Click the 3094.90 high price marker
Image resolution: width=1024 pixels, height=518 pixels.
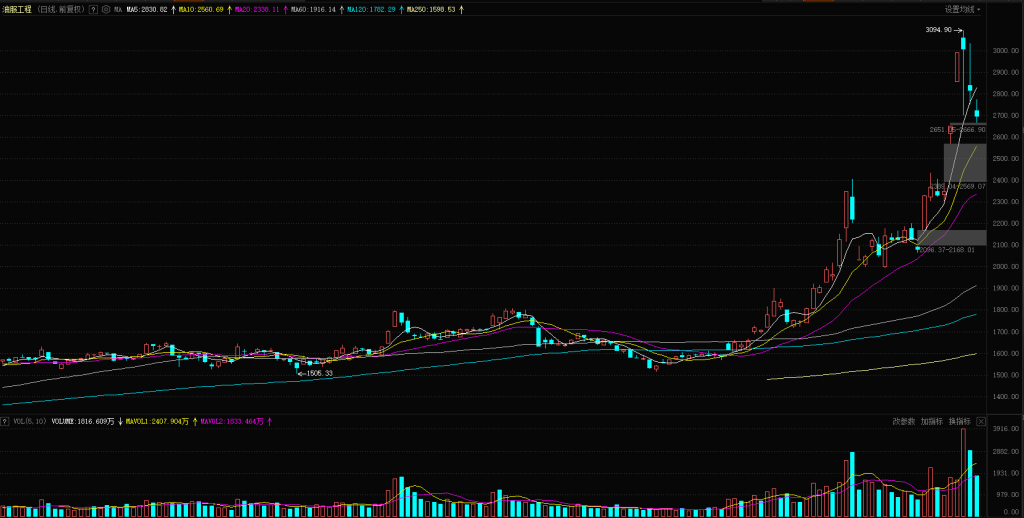click(x=938, y=31)
